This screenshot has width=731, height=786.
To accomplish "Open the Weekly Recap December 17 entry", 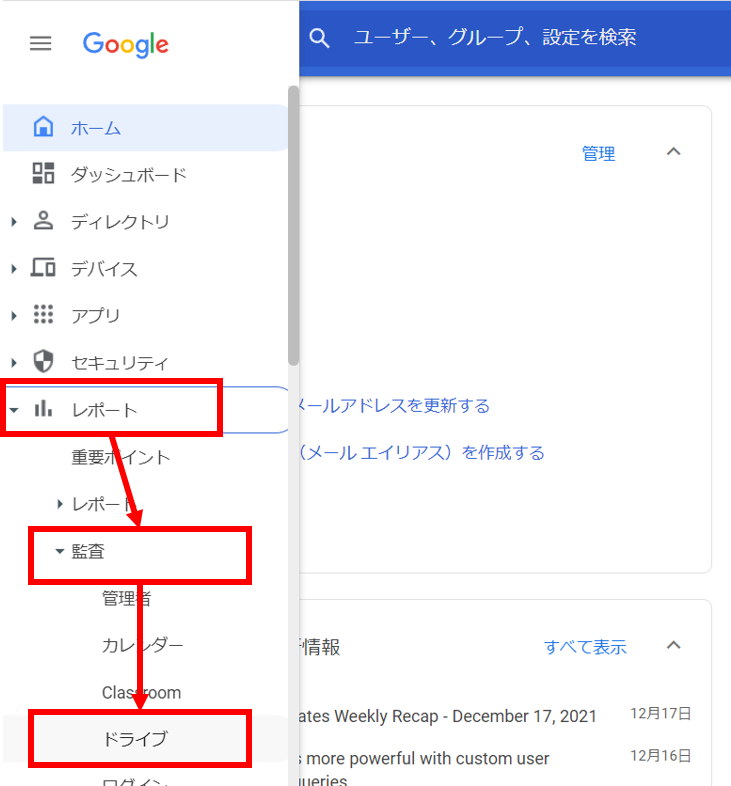I will 448,716.
